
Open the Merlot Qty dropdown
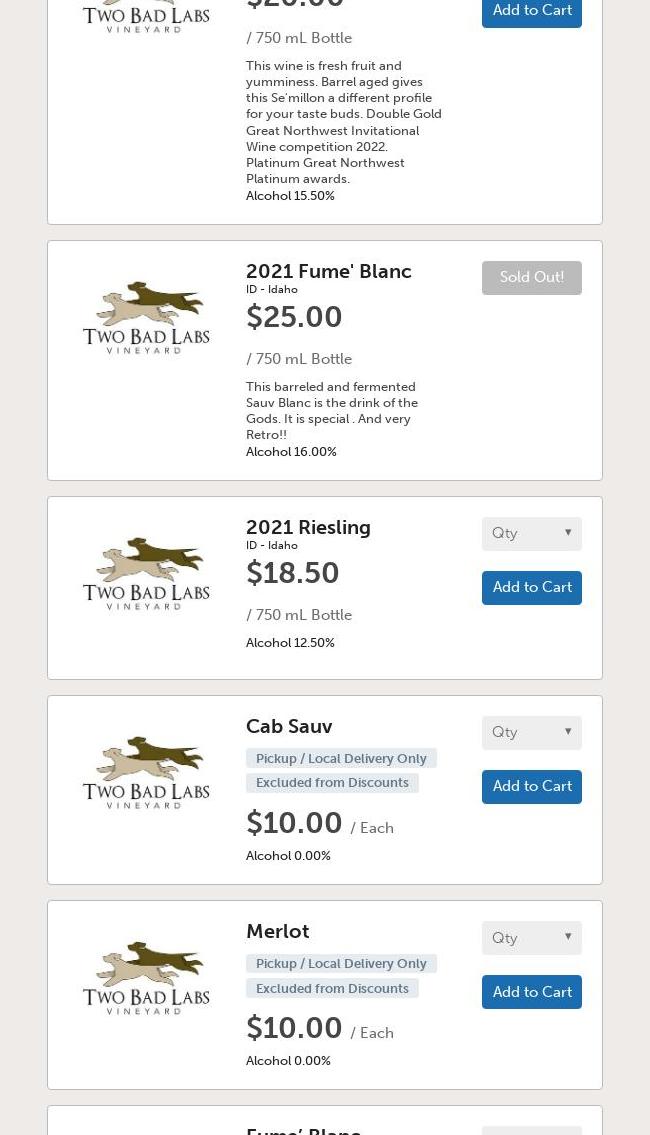coord(531,938)
